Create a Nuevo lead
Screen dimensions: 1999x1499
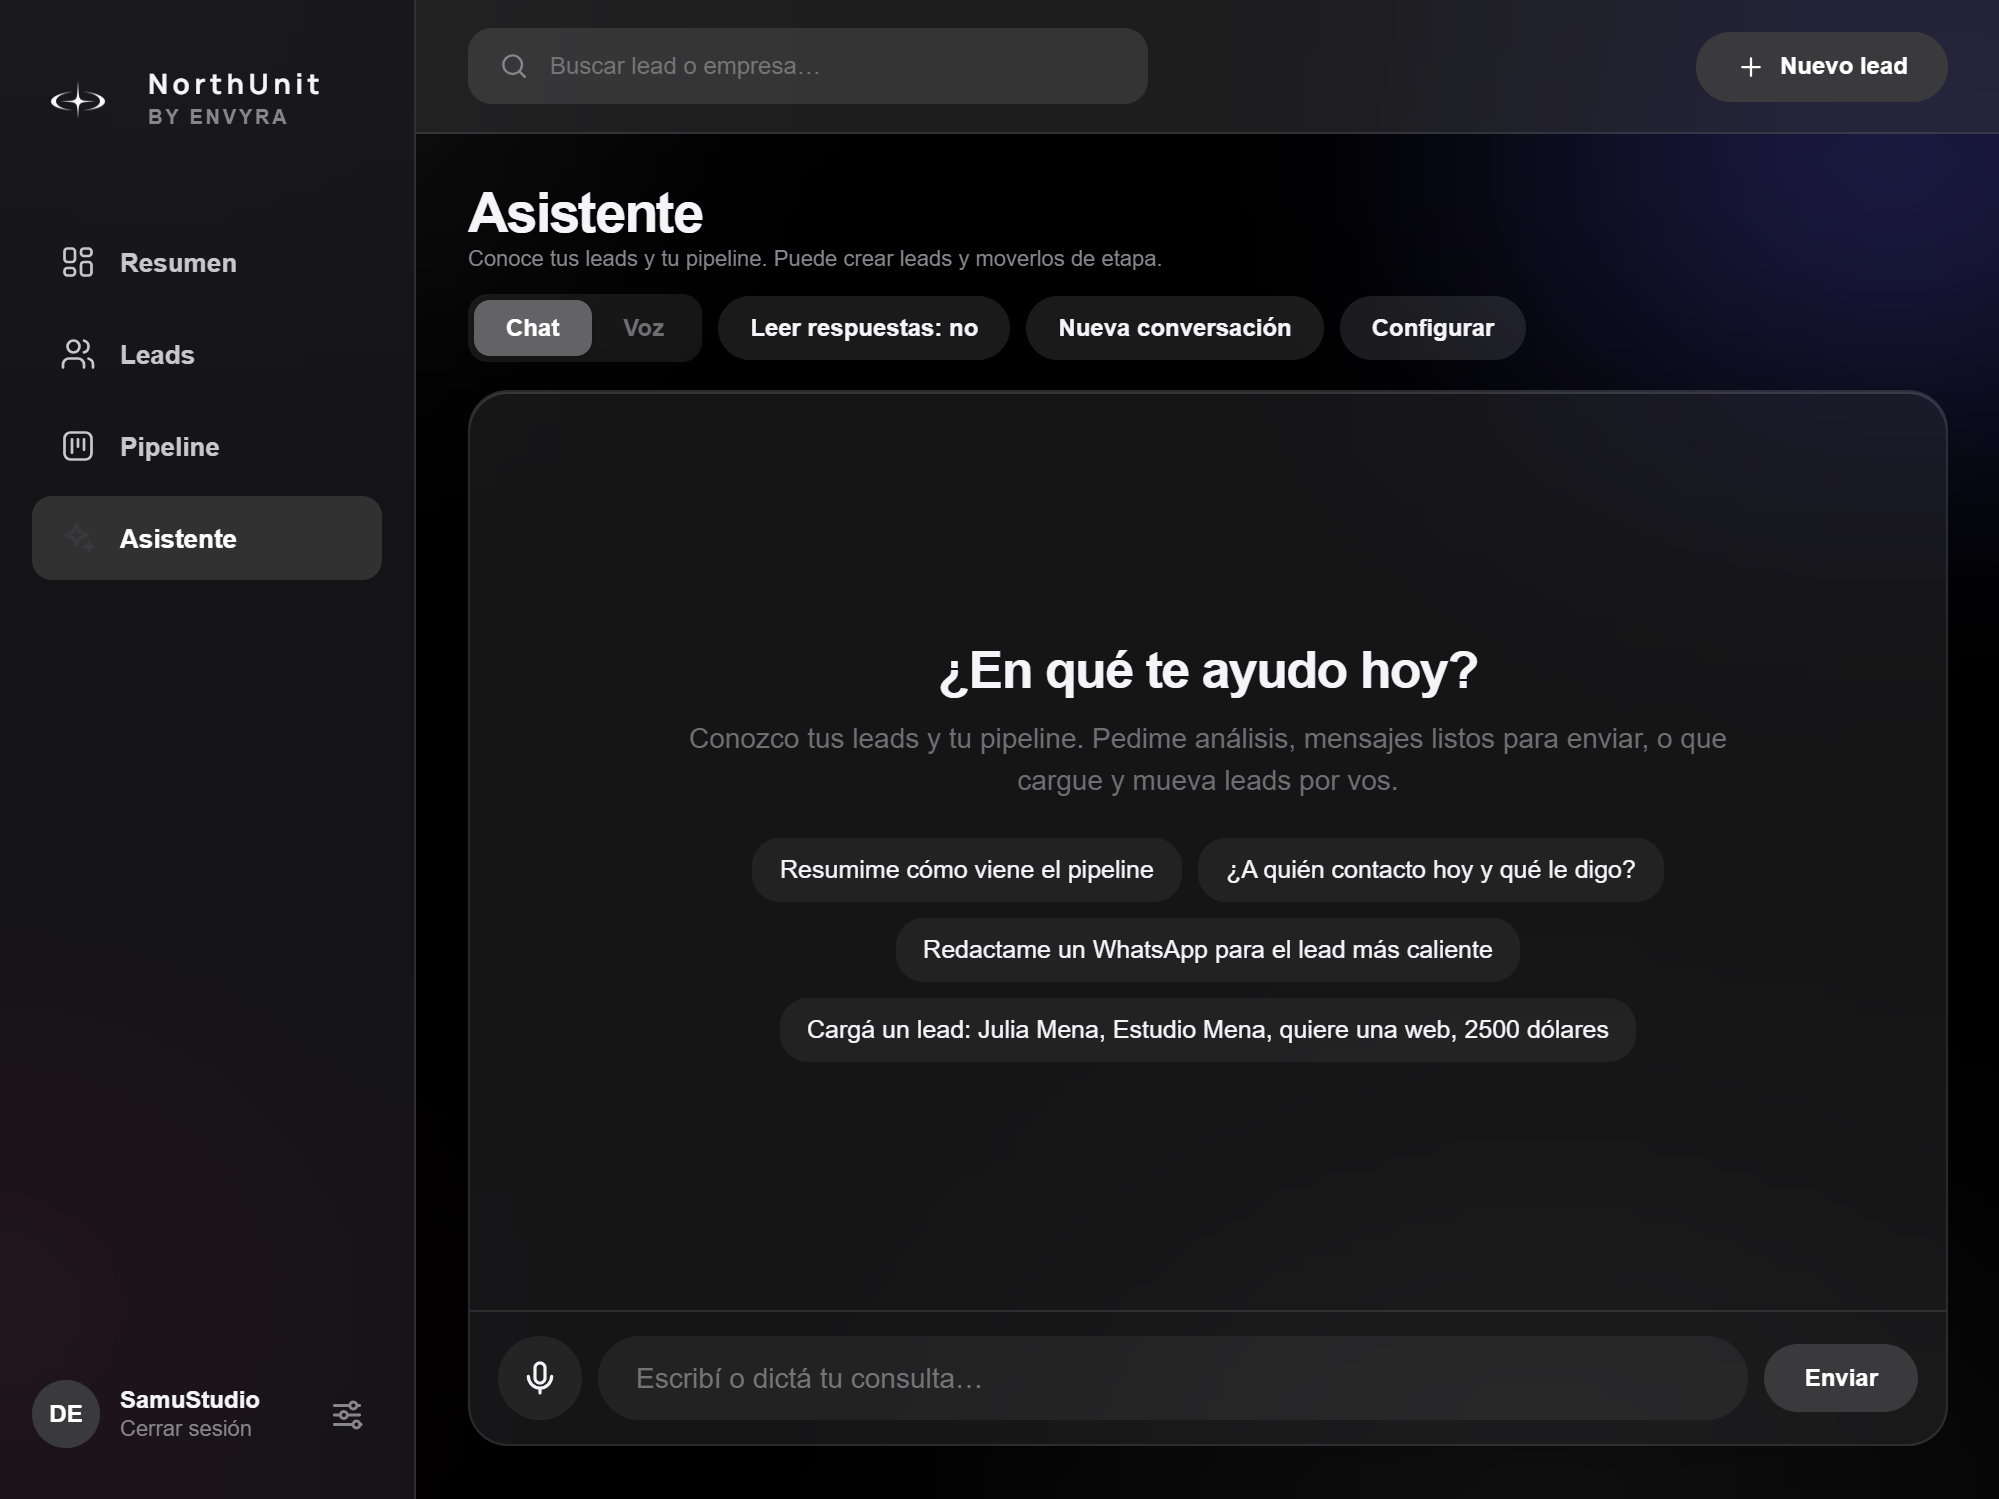1821,67
